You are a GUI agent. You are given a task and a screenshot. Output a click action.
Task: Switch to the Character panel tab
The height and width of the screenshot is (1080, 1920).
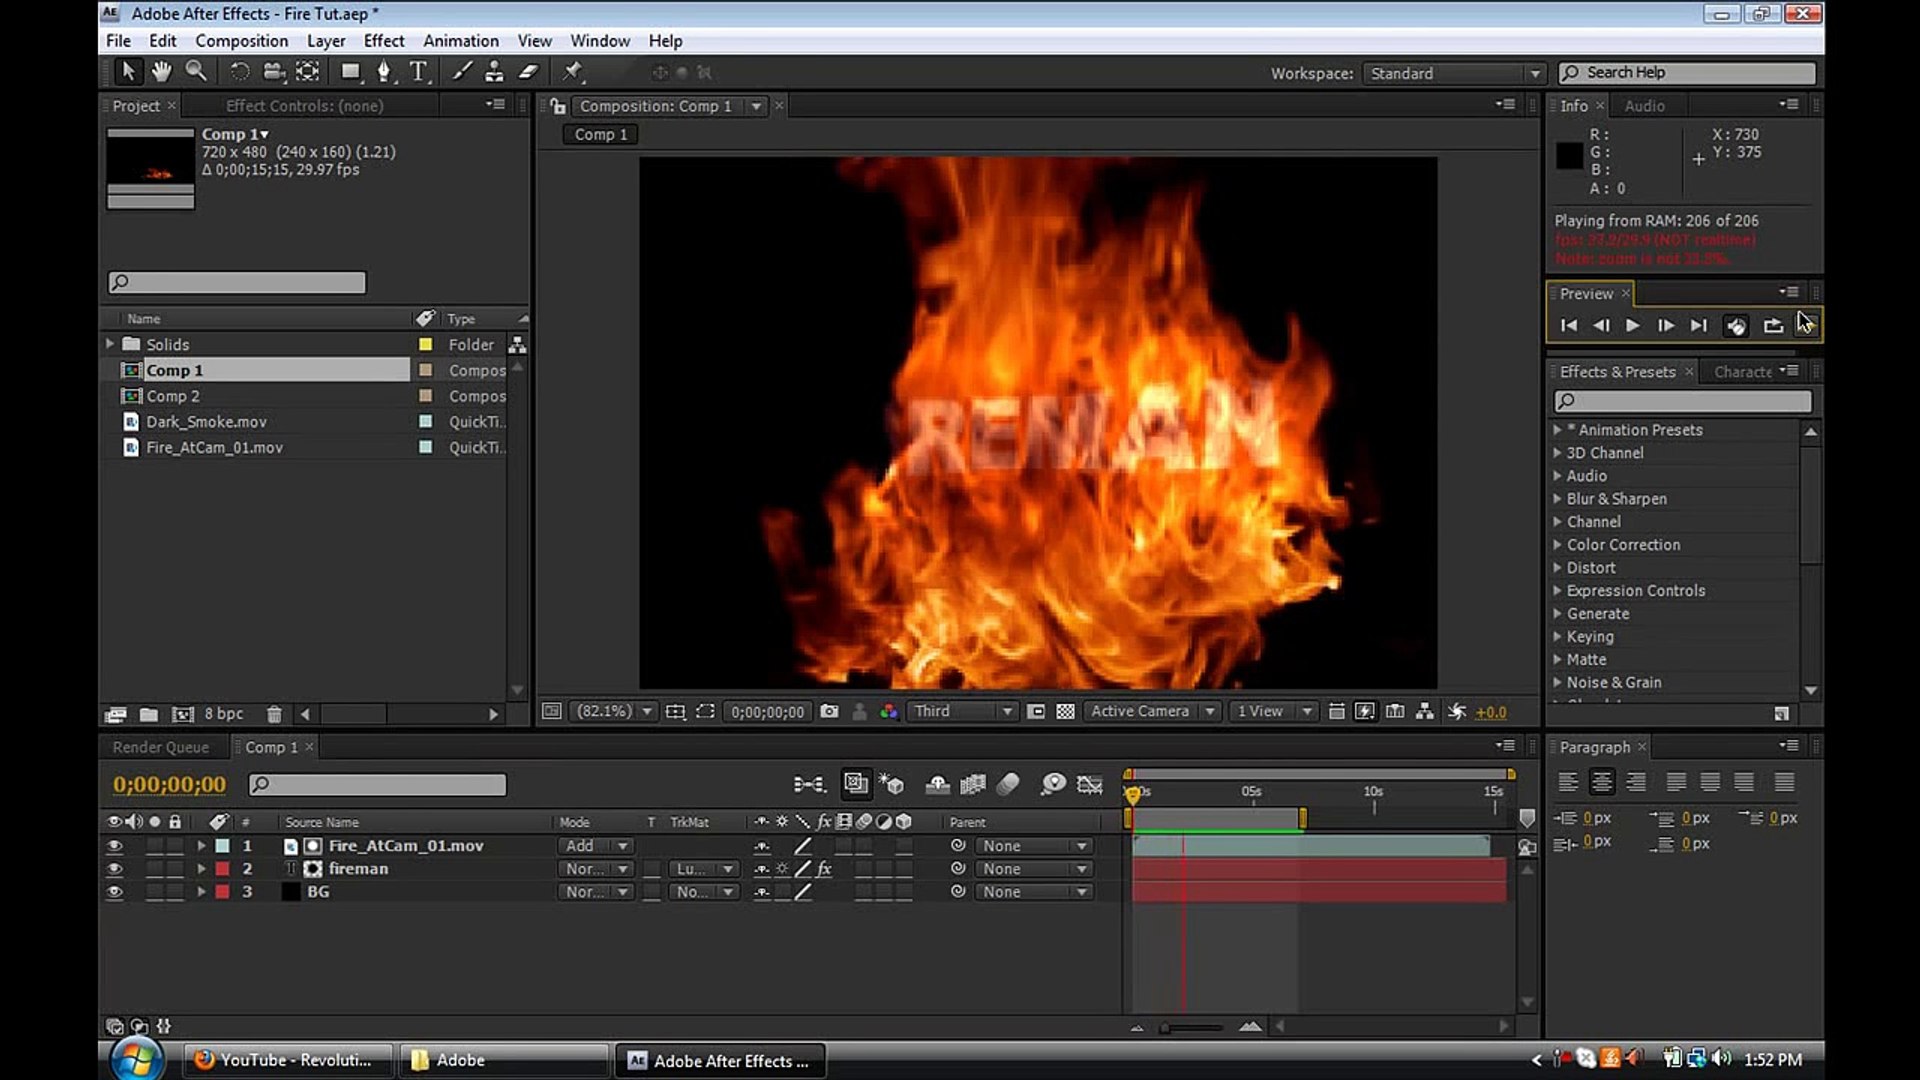1743,372
